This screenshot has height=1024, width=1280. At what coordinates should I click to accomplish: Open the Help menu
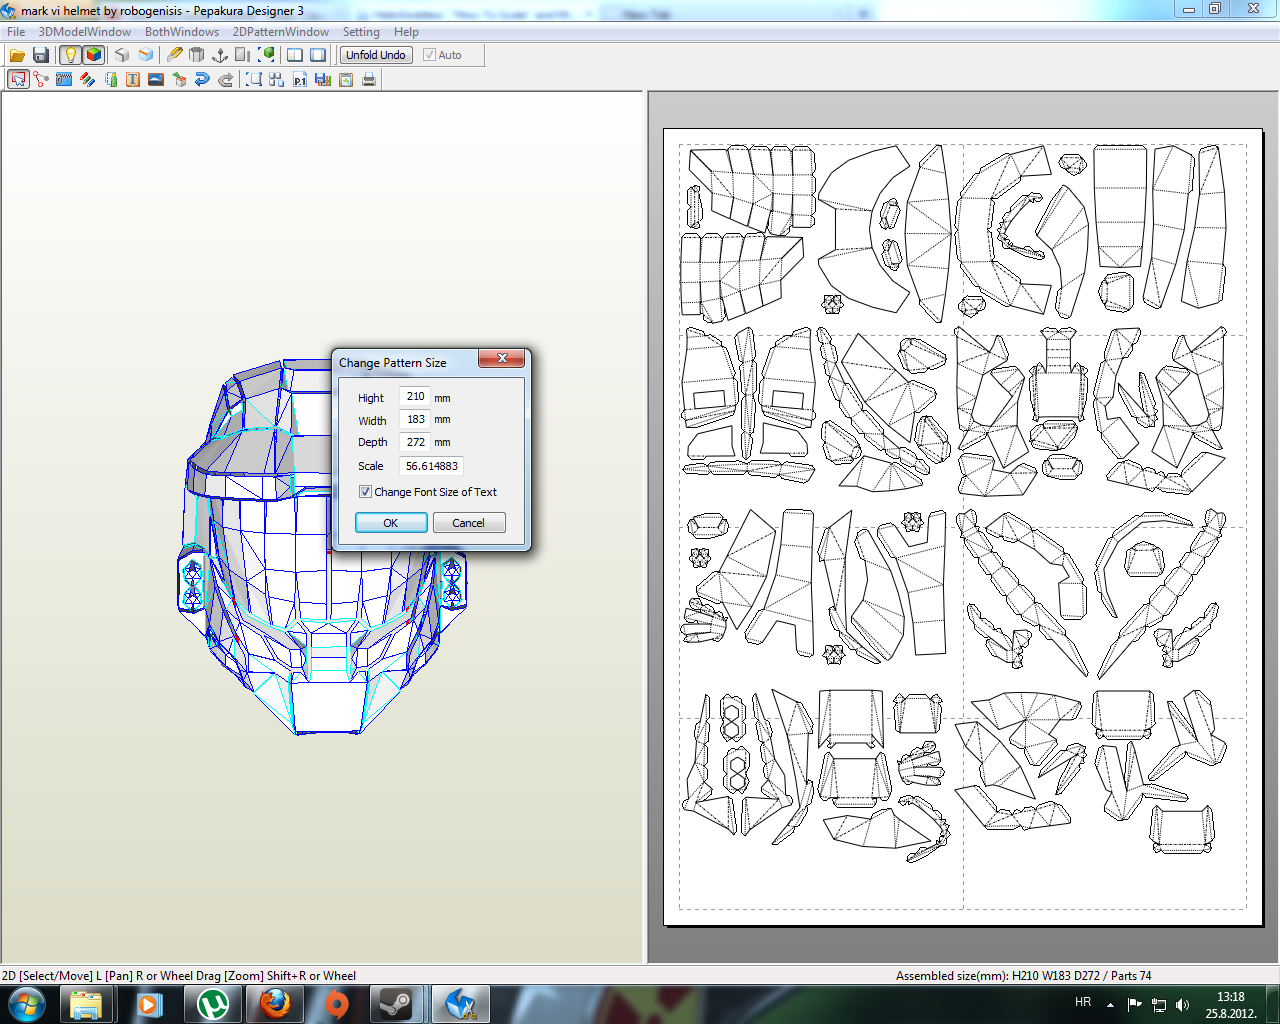[406, 32]
